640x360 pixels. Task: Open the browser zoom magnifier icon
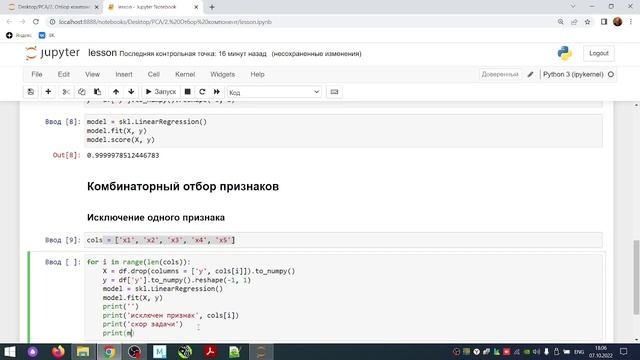tap(560, 22)
